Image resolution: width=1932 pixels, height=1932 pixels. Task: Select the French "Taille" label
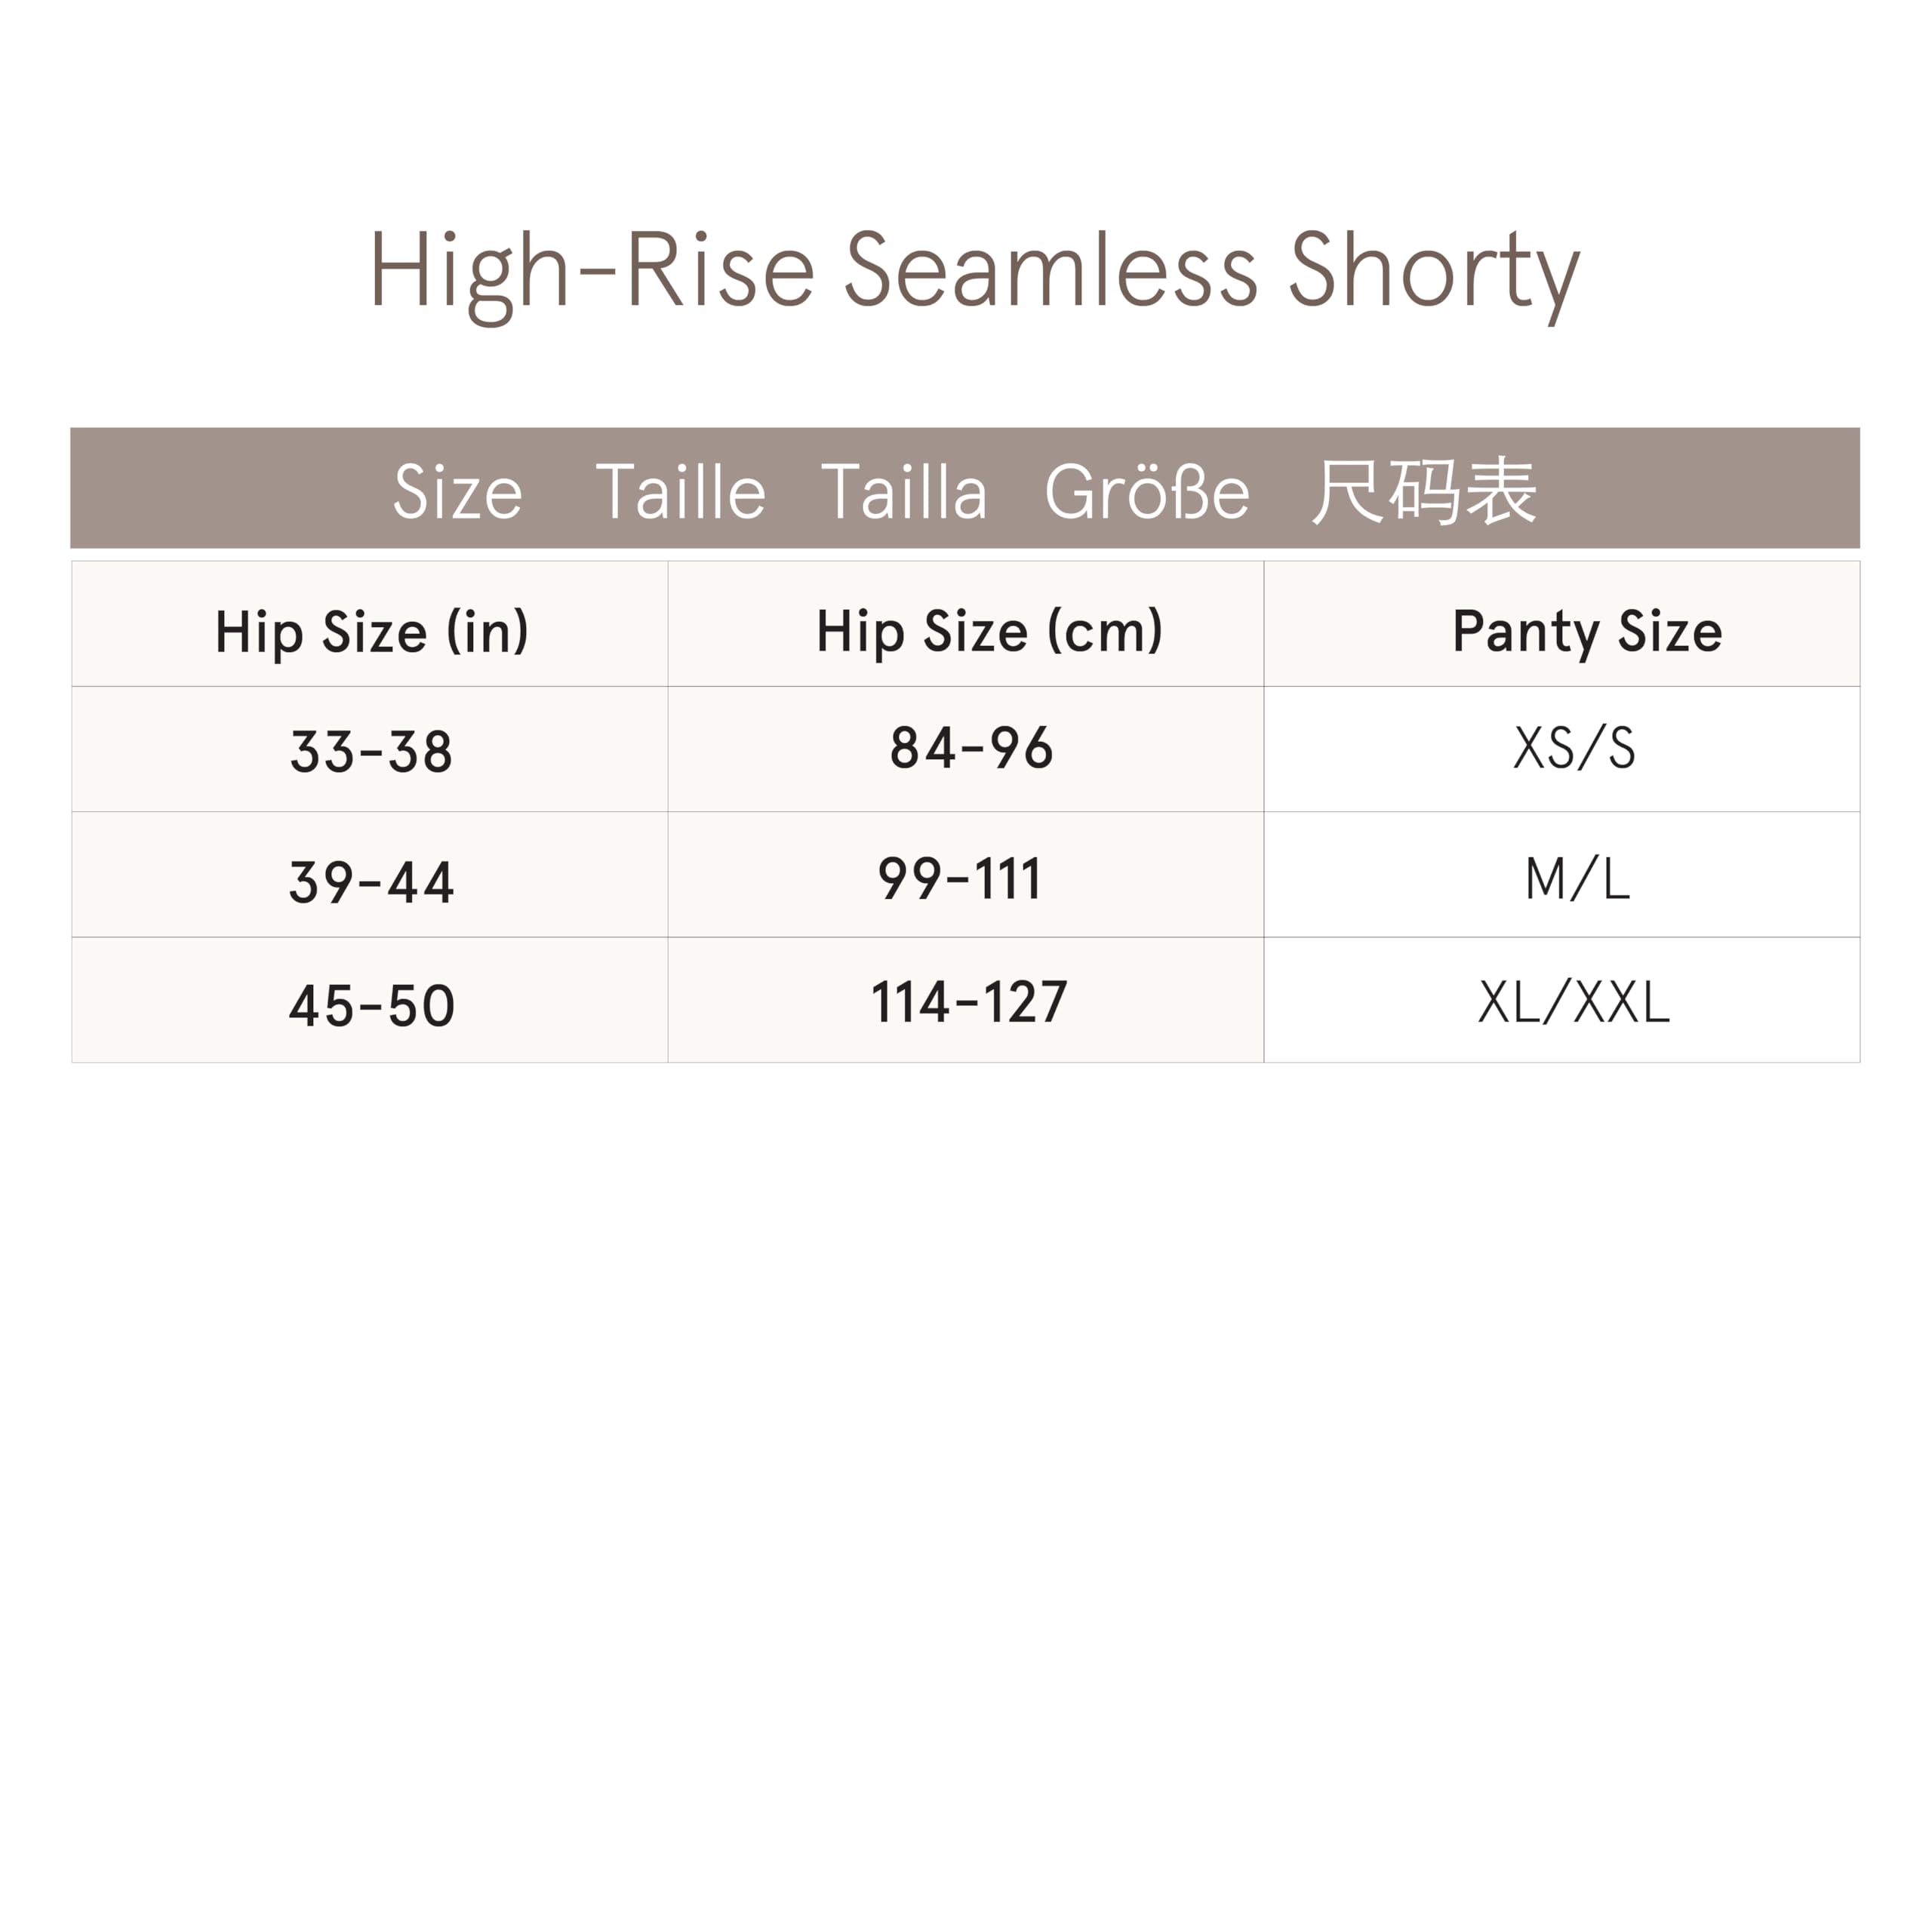680,492
